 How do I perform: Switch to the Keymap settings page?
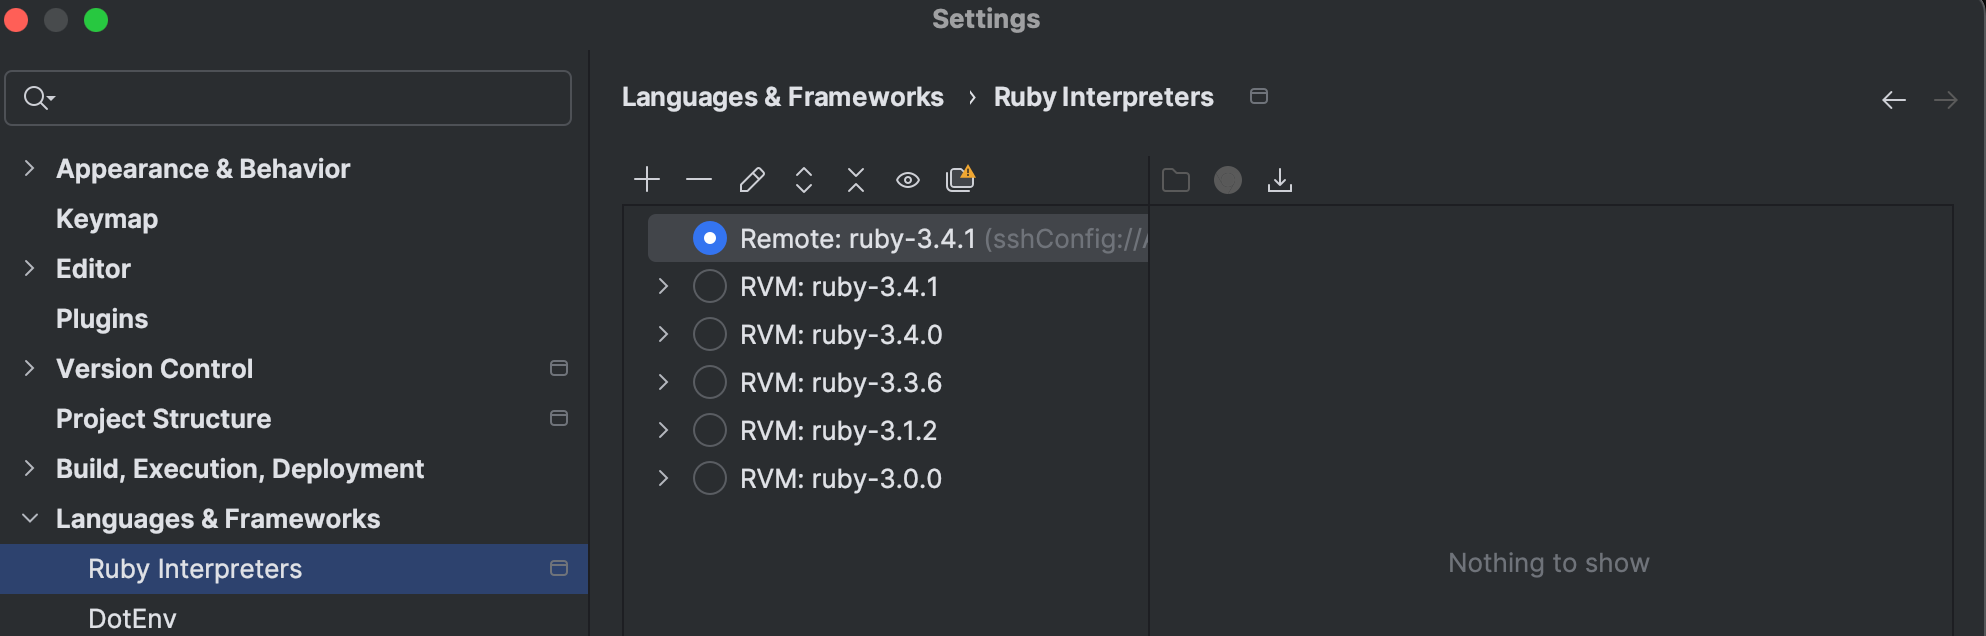click(106, 218)
